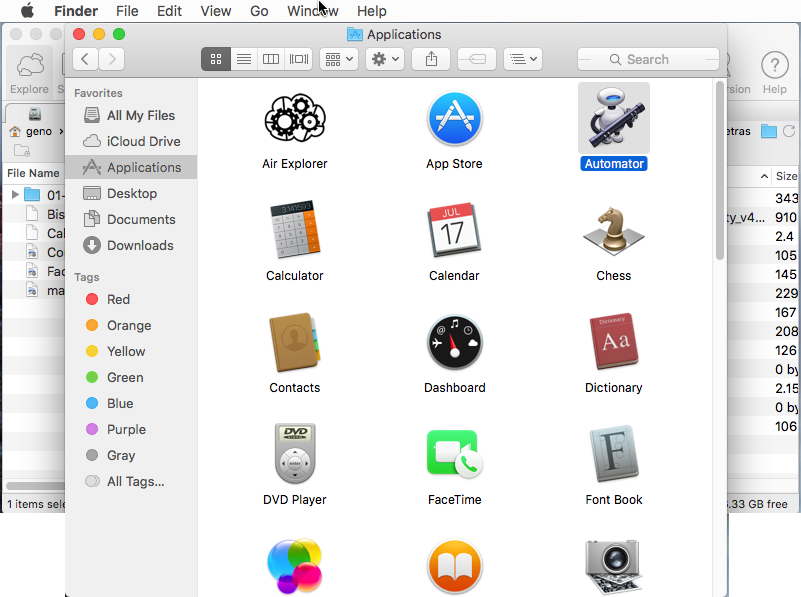Open the Action gear dropdown
Image resolution: width=801 pixels, height=597 pixels.
coord(385,59)
